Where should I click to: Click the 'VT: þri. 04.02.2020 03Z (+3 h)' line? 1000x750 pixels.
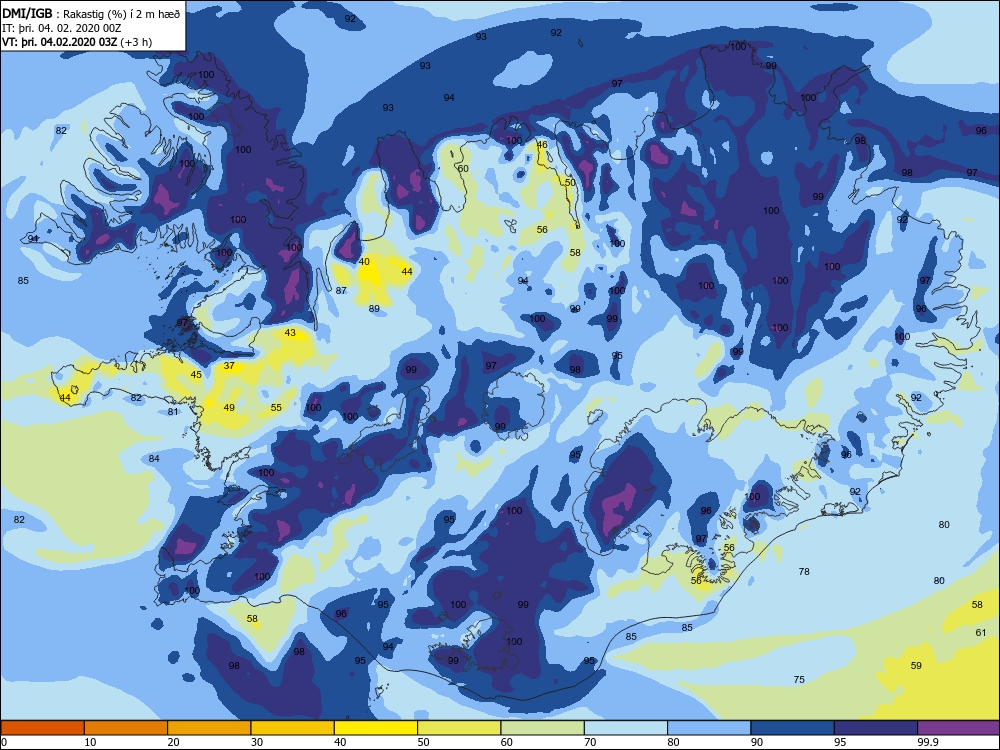(77, 42)
